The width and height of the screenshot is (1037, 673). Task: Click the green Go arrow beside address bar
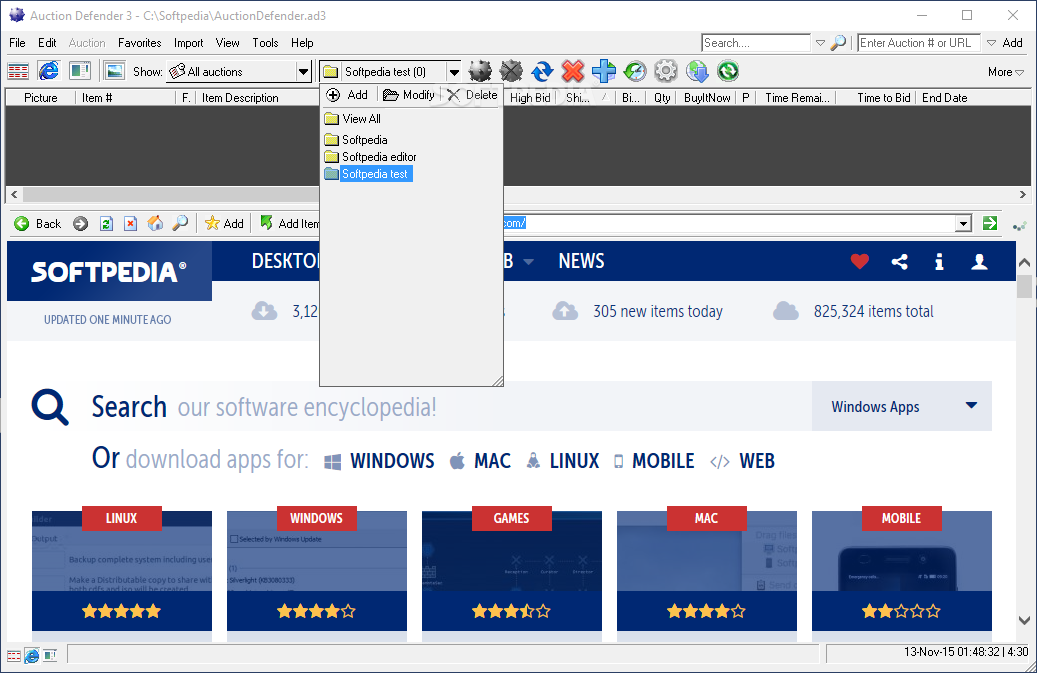tap(990, 223)
